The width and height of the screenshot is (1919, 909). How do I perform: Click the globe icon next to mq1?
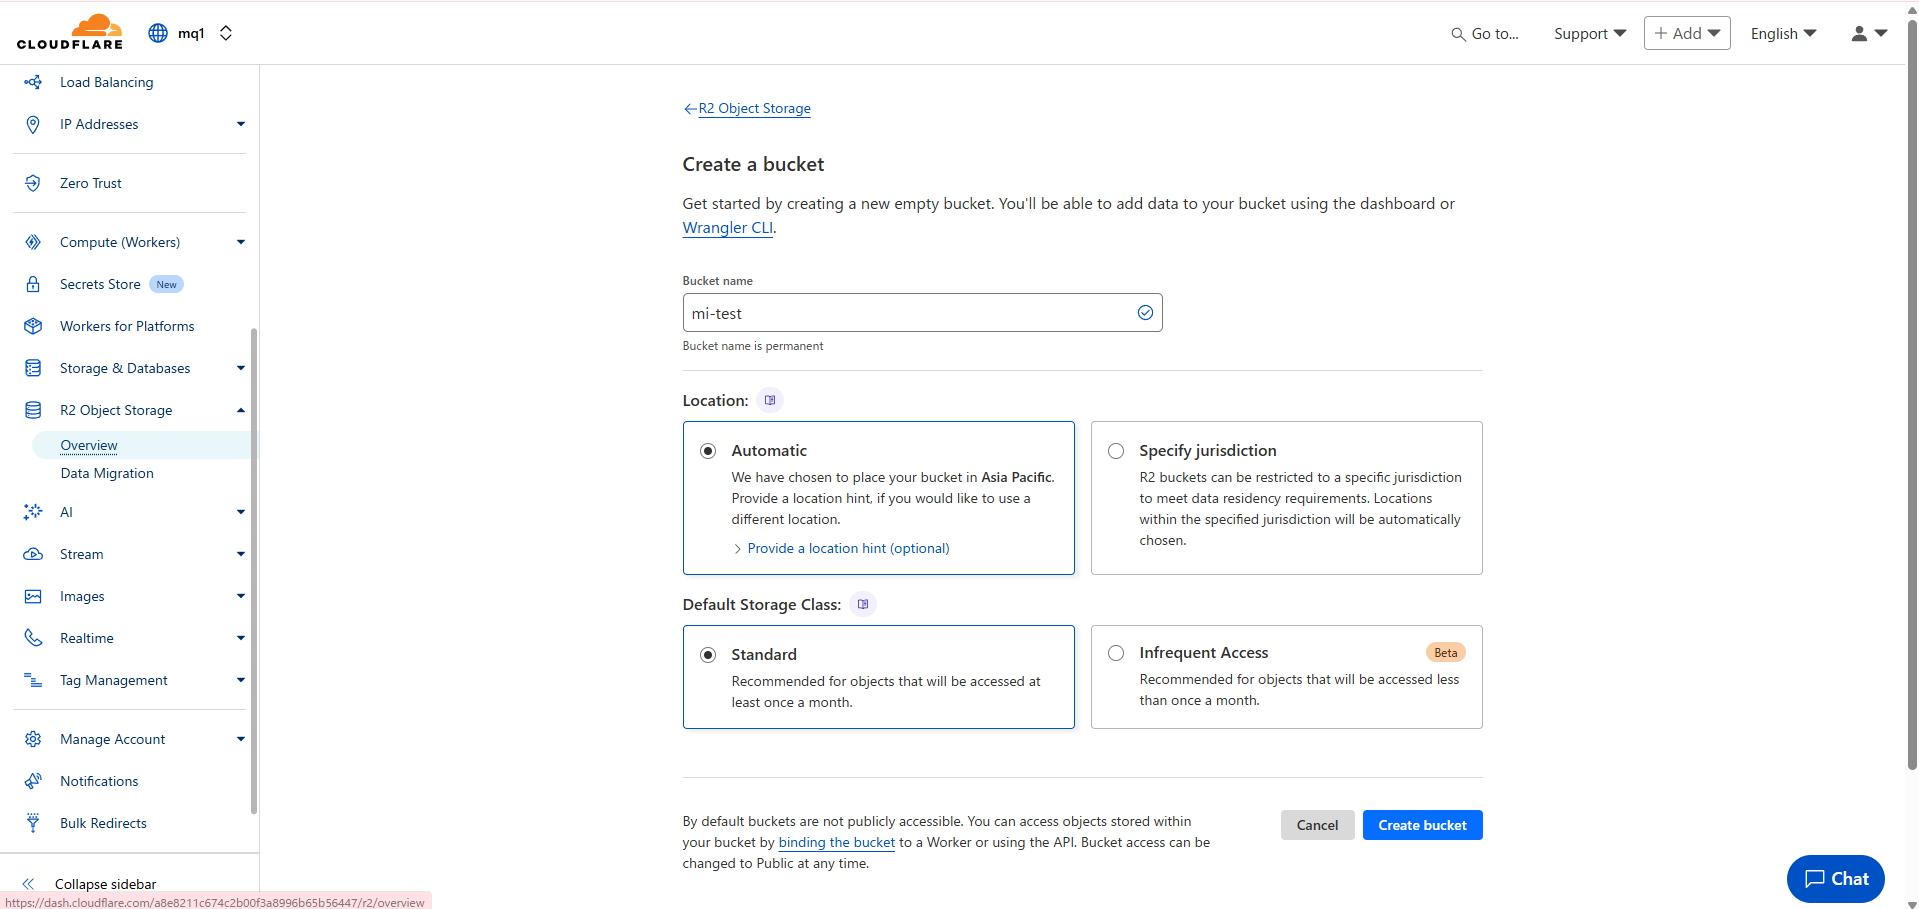pyautogui.click(x=158, y=33)
